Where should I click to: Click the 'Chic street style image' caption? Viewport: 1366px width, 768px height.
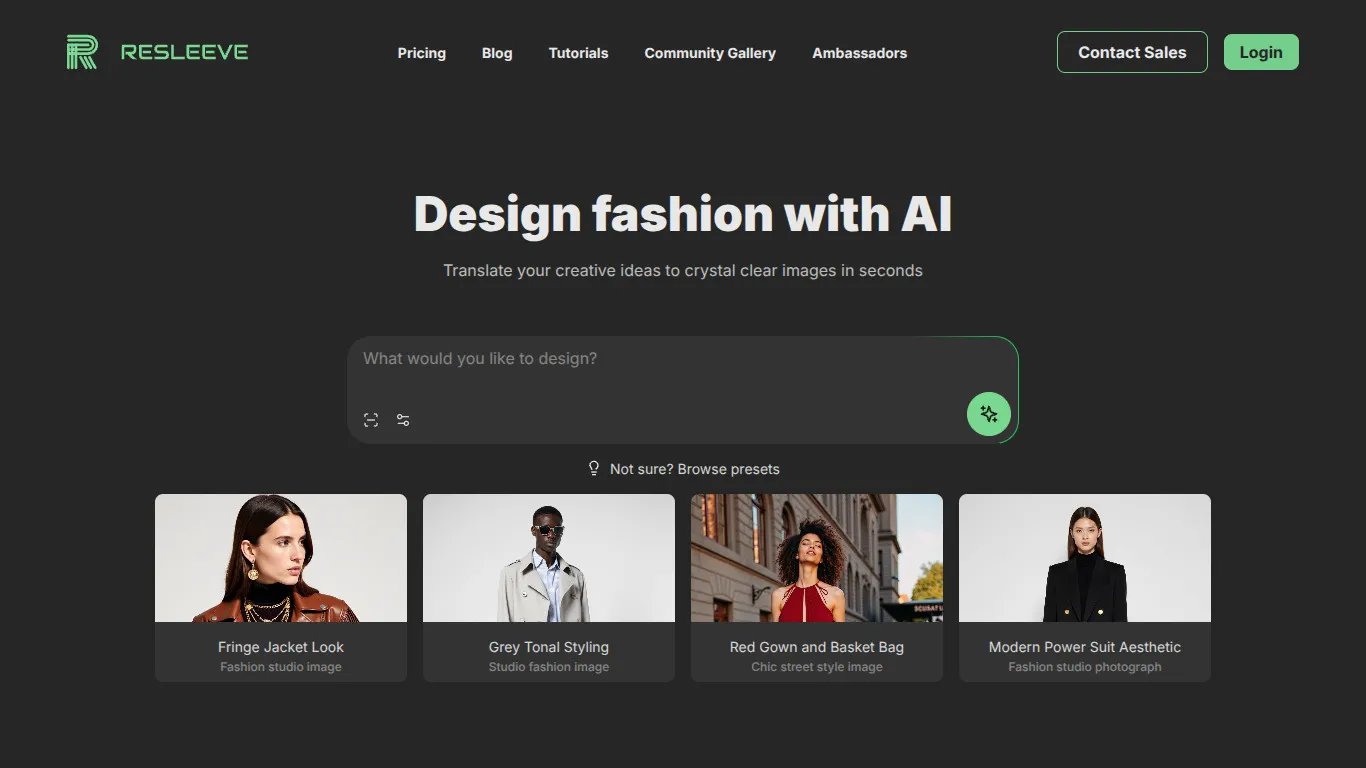[817, 667]
